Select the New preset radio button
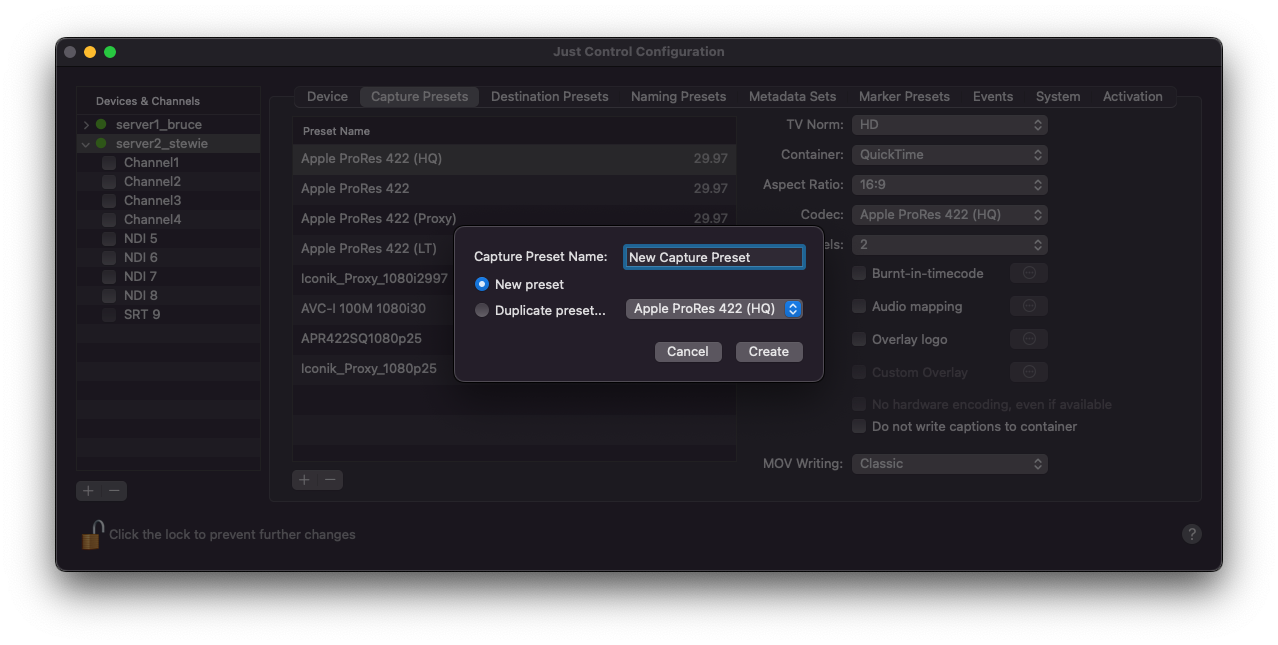The height and width of the screenshot is (645, 1278). point(482,284)
